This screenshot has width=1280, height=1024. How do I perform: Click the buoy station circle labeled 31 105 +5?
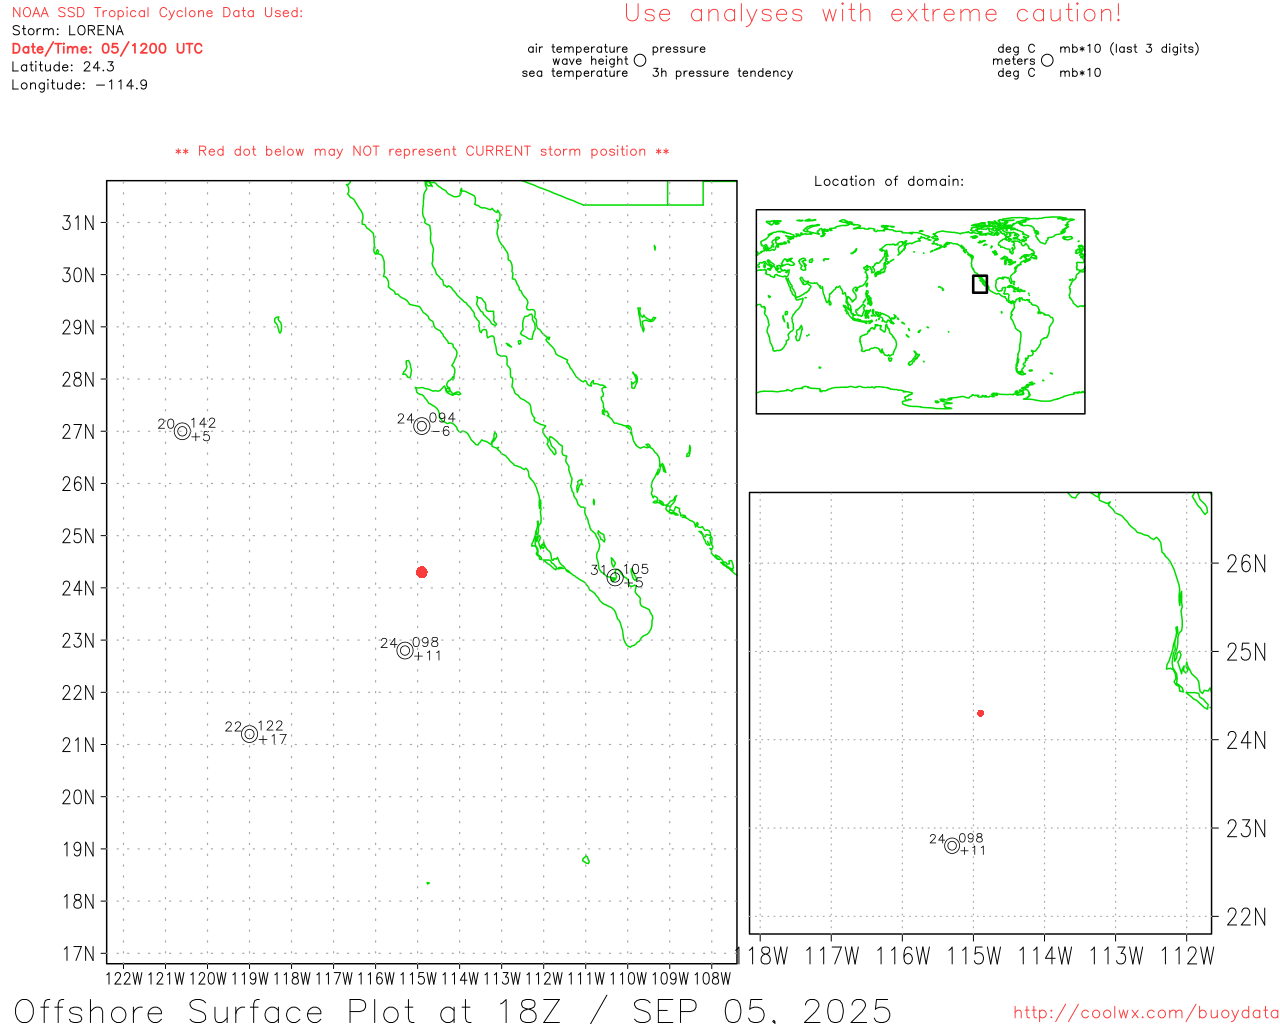(615, 577)
